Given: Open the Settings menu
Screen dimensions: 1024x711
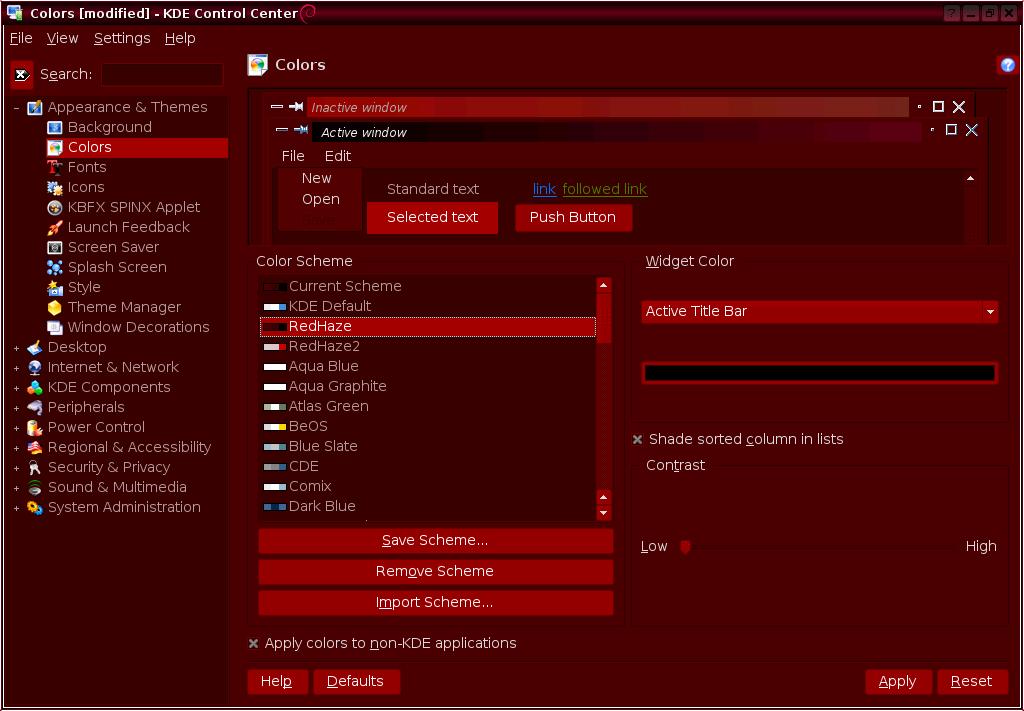Looking at the screenshot, I should [x=122, y=39].
